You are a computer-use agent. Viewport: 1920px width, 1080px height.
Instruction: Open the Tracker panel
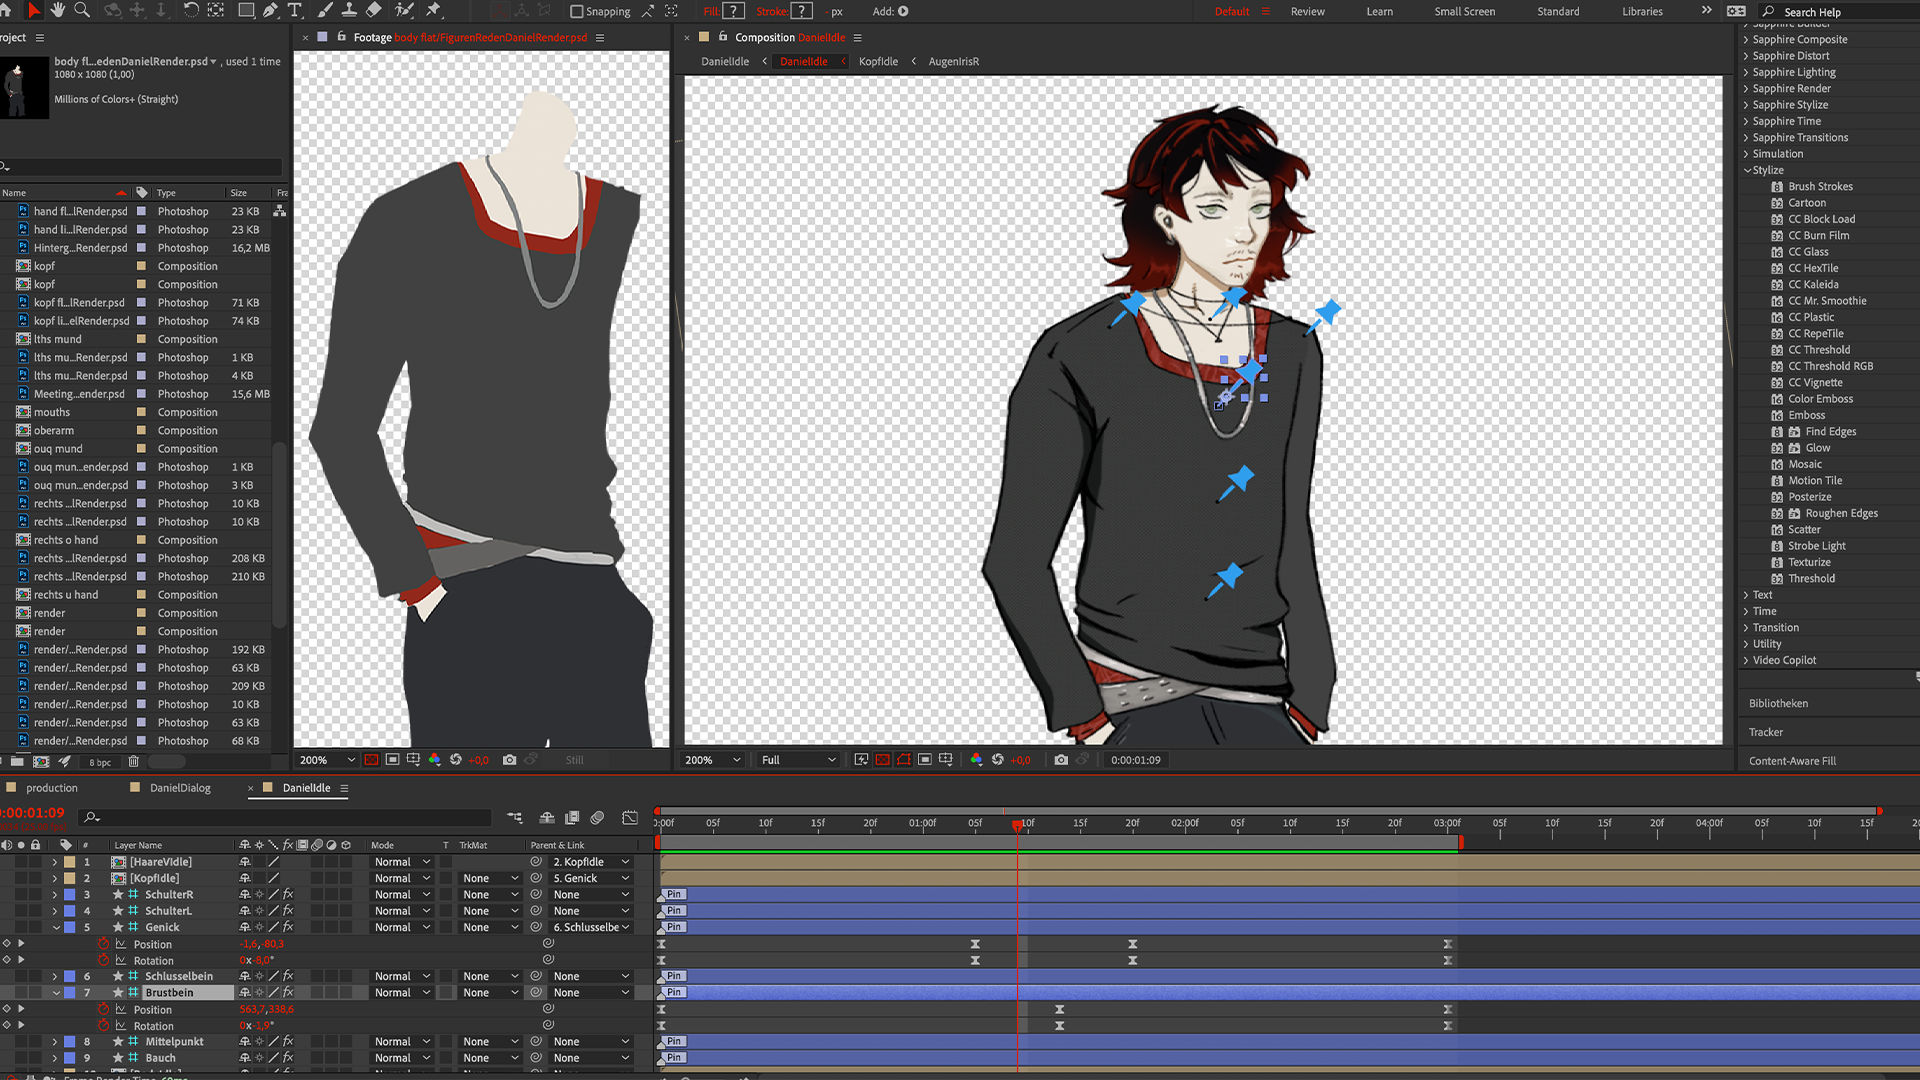1766,732
